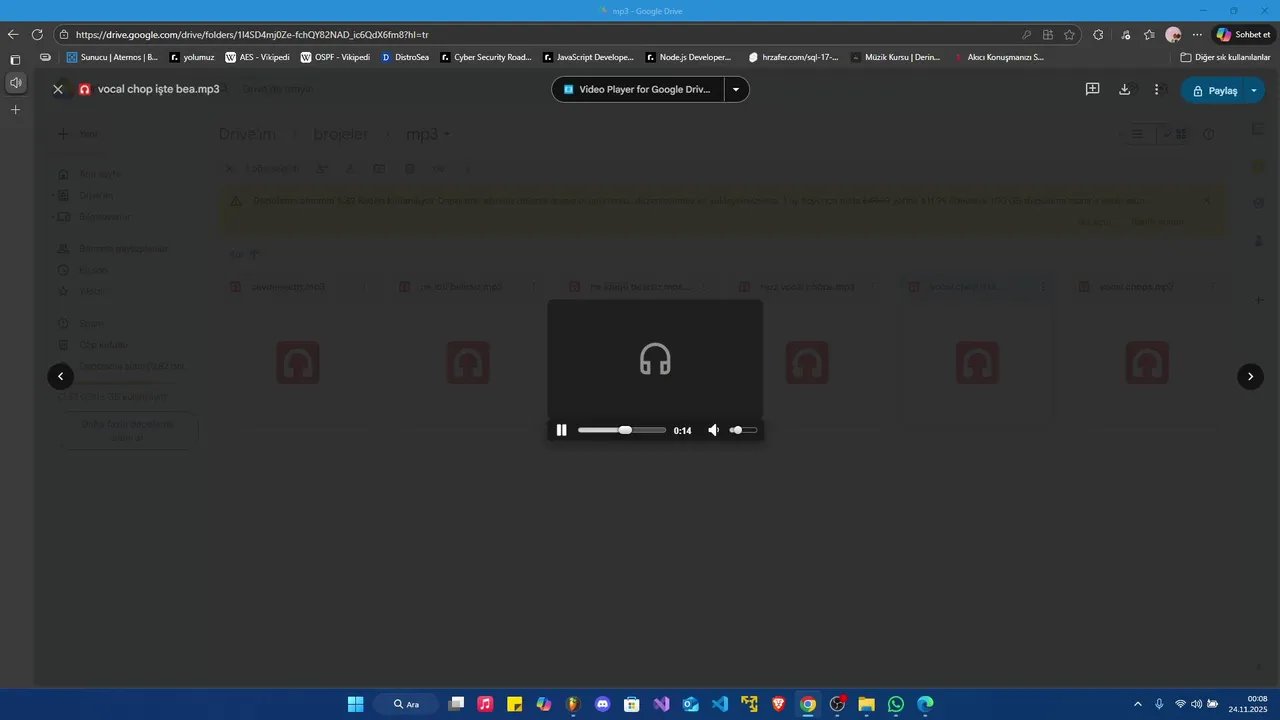Image resolution: width=1280 pixels, height=720 pixels.
Task: Click the headphones audio thumbnail
Action: click(655, 359)
